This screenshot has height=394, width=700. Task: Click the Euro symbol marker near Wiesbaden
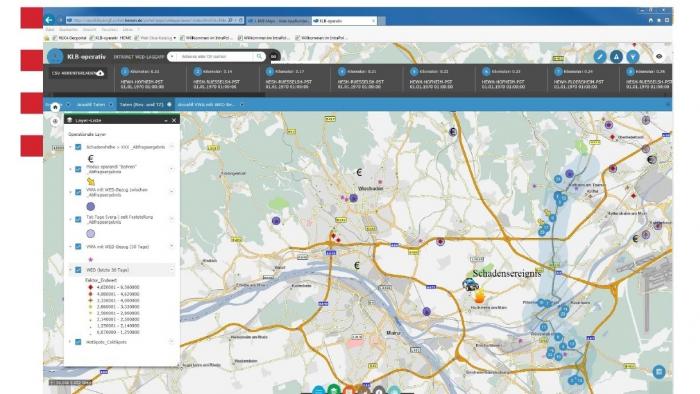click(358, 172)
